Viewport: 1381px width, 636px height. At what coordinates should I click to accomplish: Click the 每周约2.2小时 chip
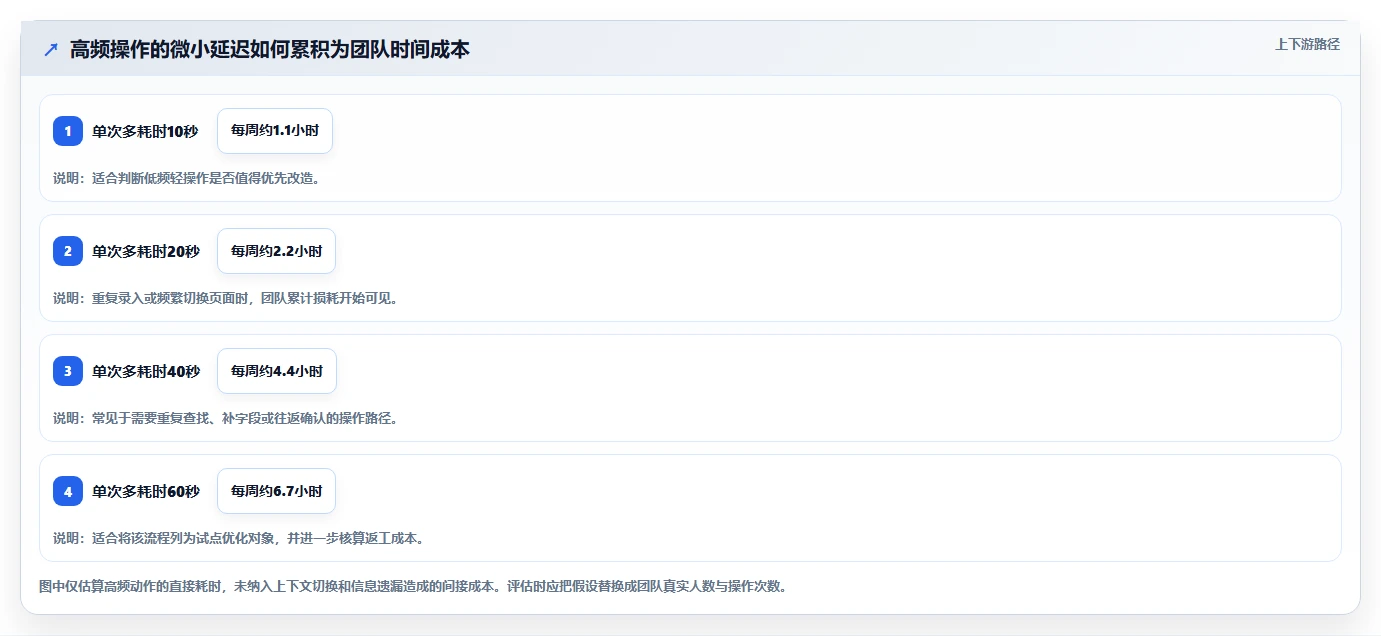point(276,251)
